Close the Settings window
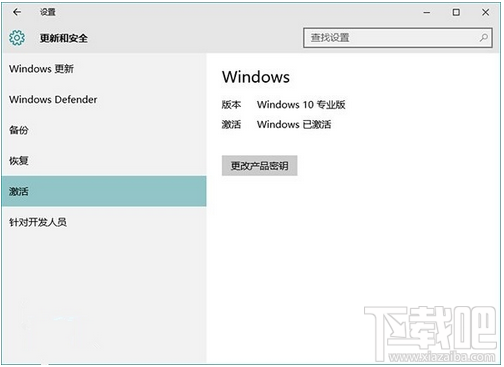Viewport: 504px width, 367px height. [485, 13]
